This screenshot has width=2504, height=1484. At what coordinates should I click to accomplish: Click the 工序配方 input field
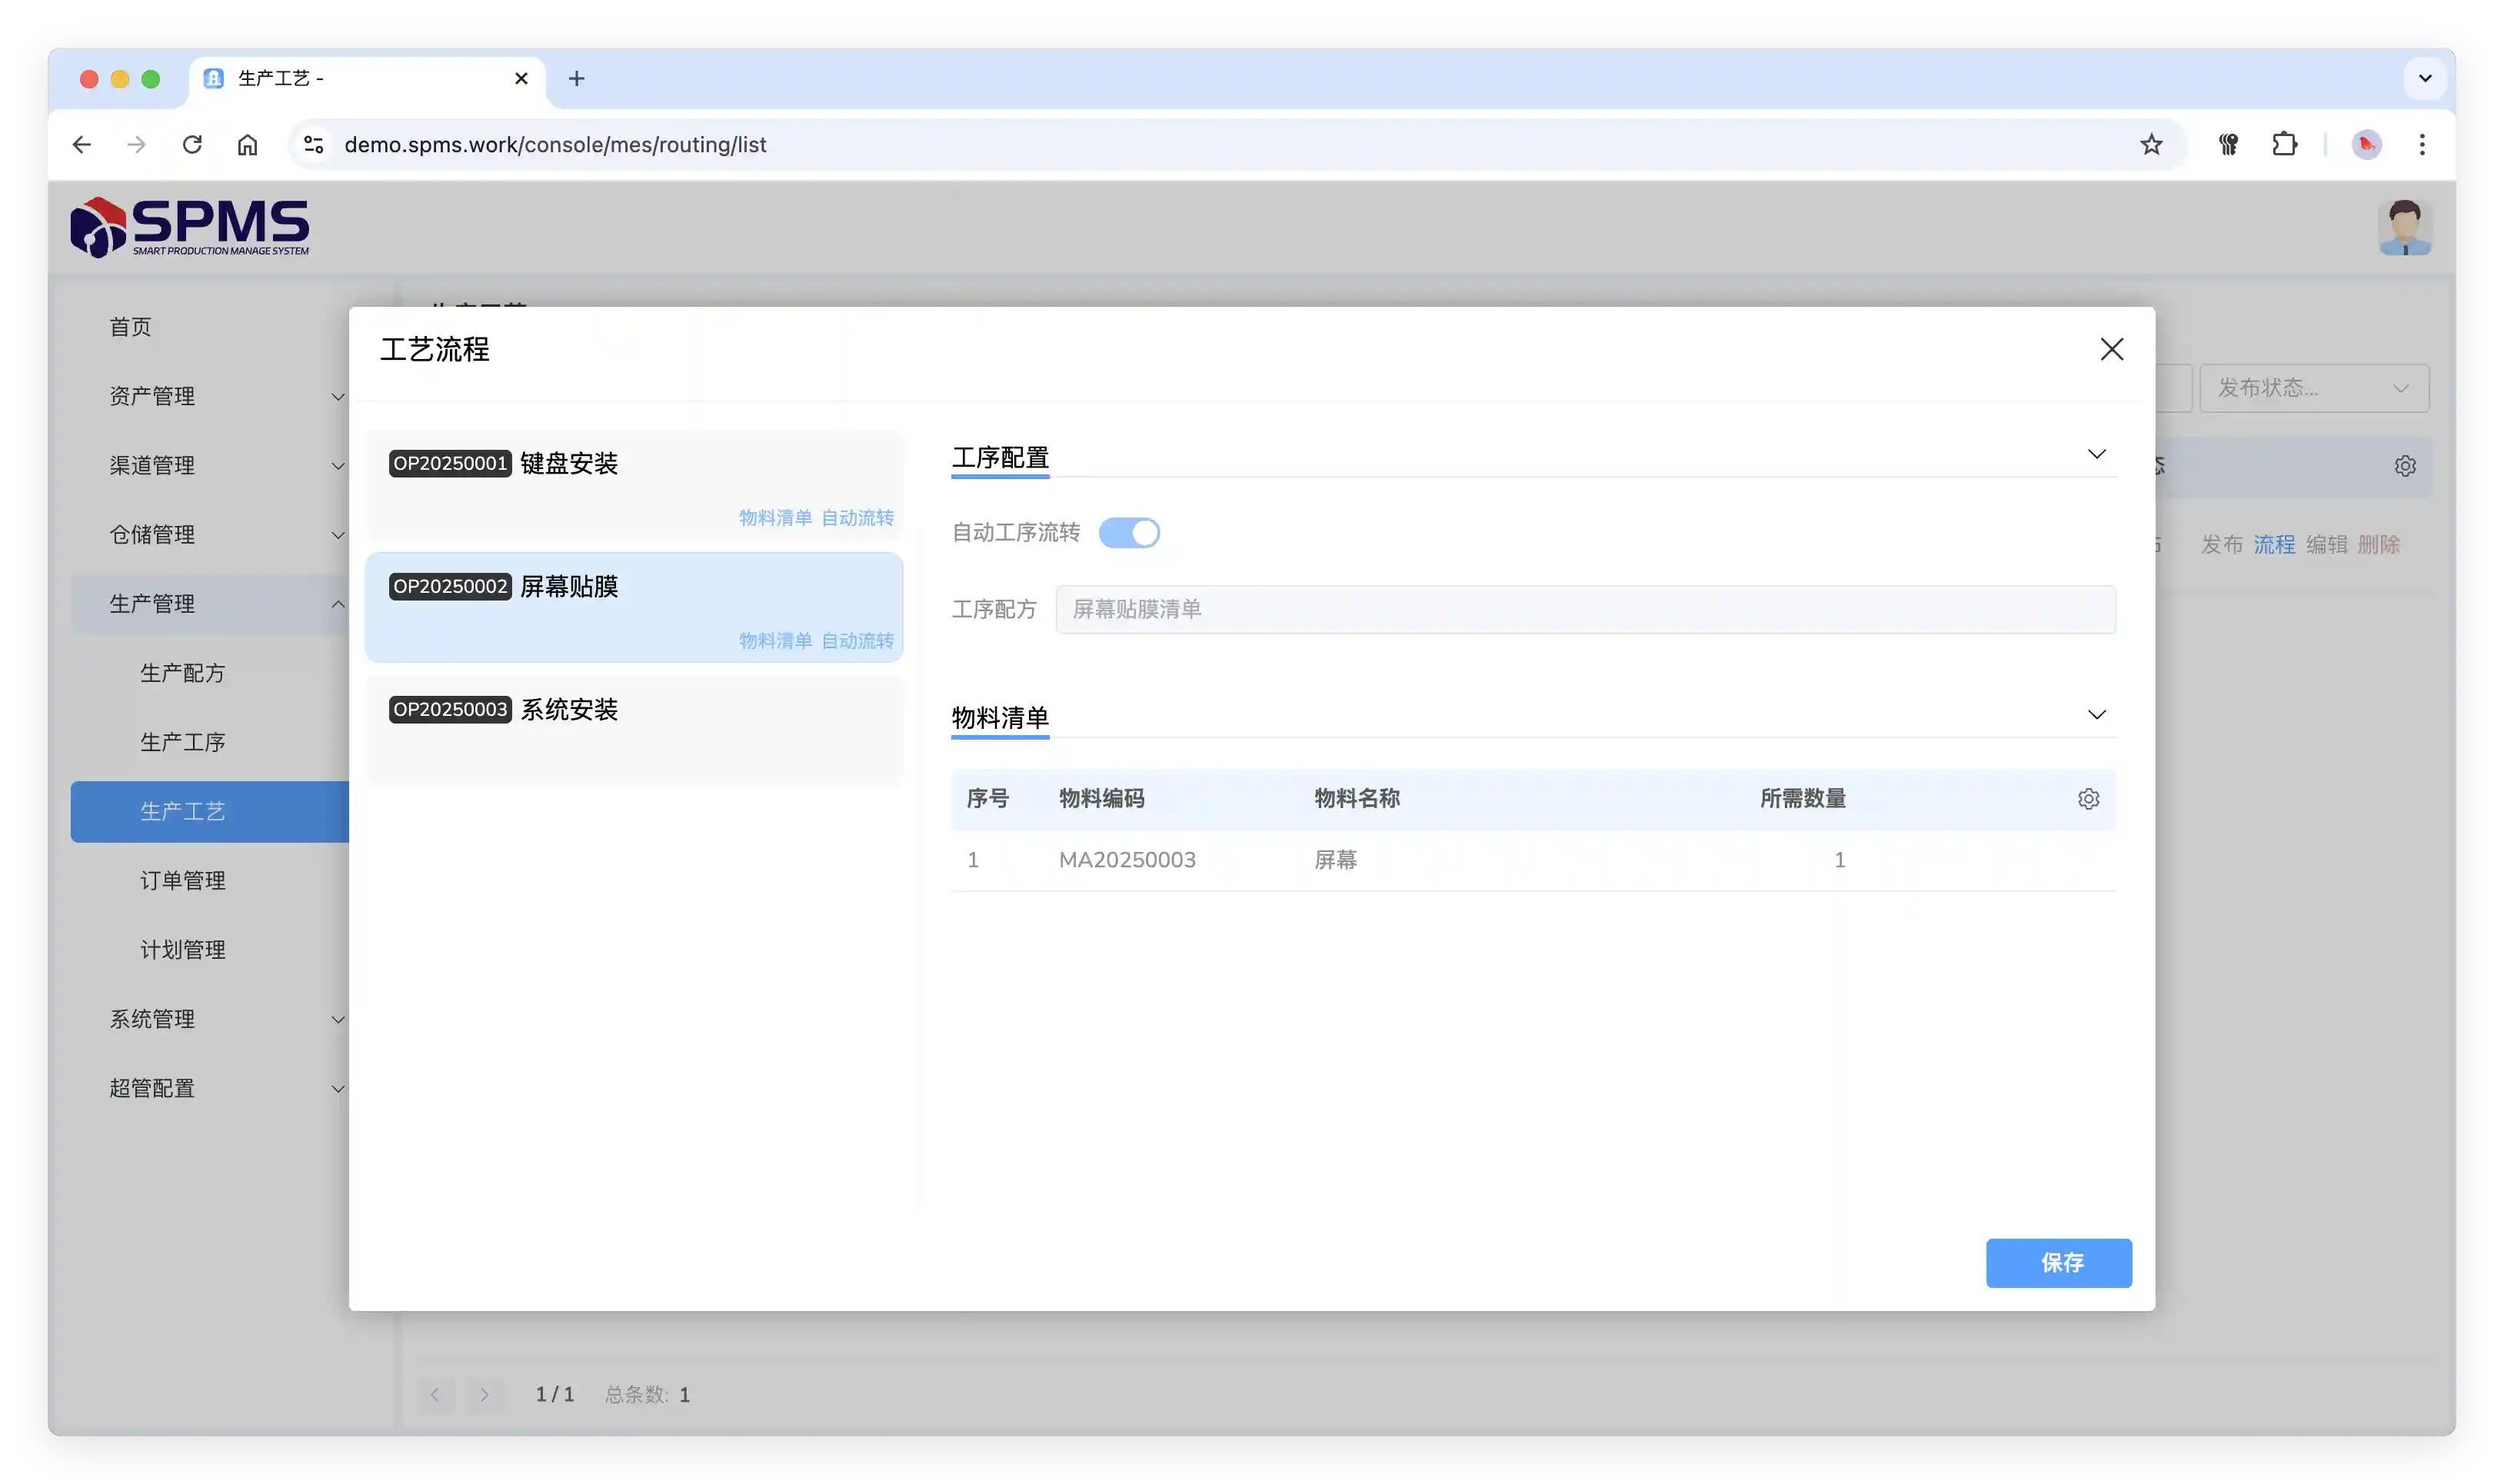click(x=1585, y=609)
